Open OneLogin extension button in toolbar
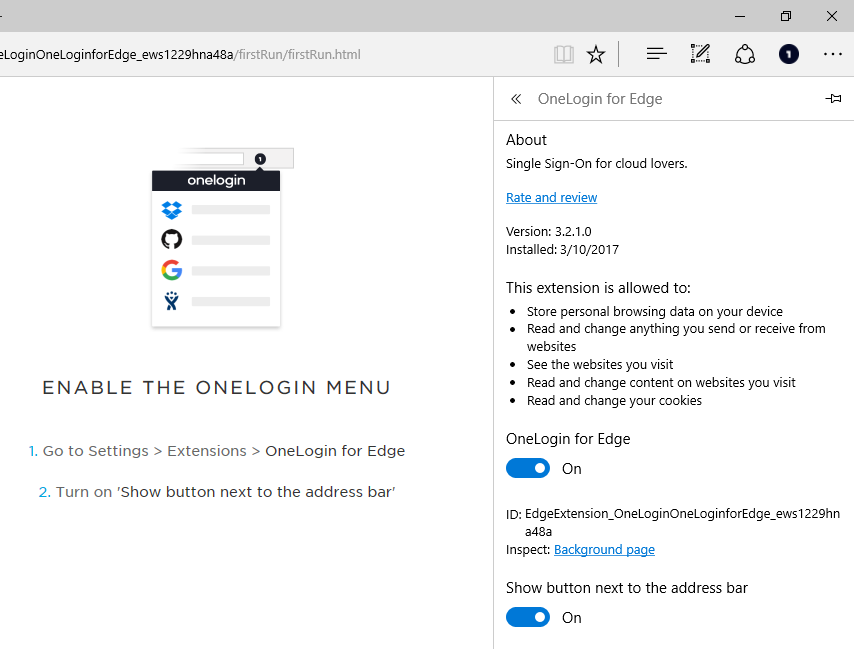 tap(789, 54)
